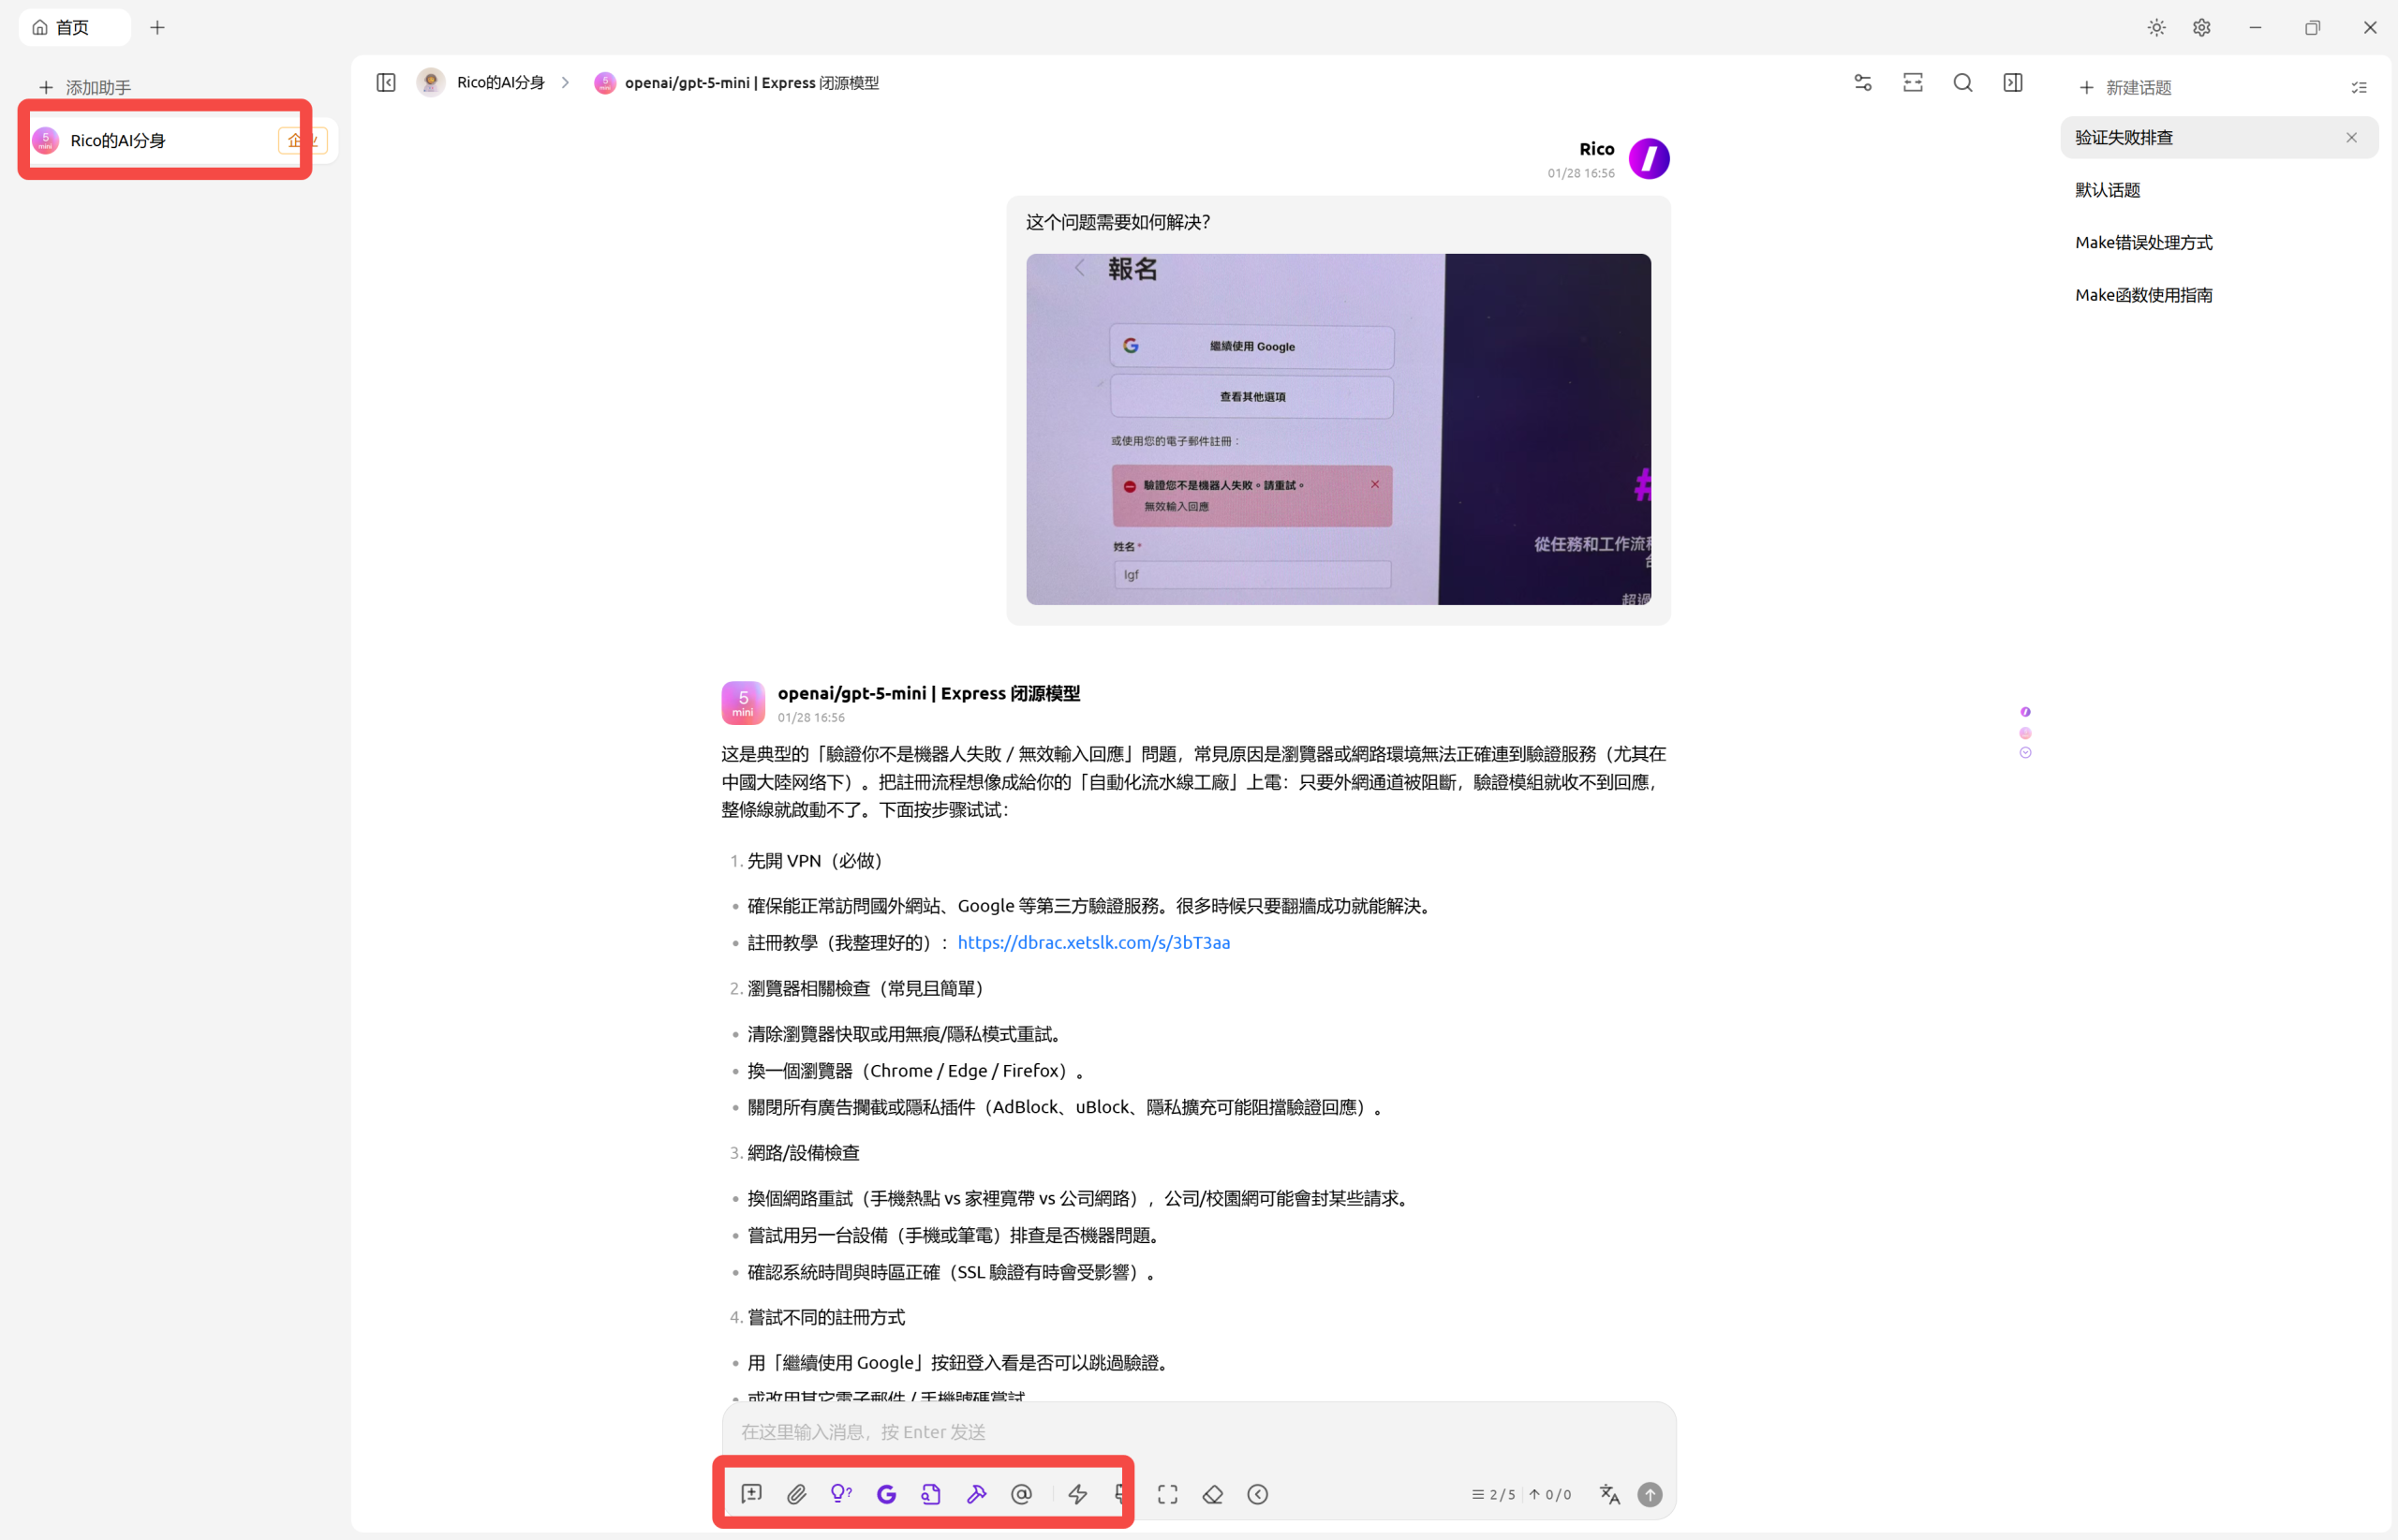Switch to the 首页 tab
Viewport: 2398px width, 1540px height.
73,28
